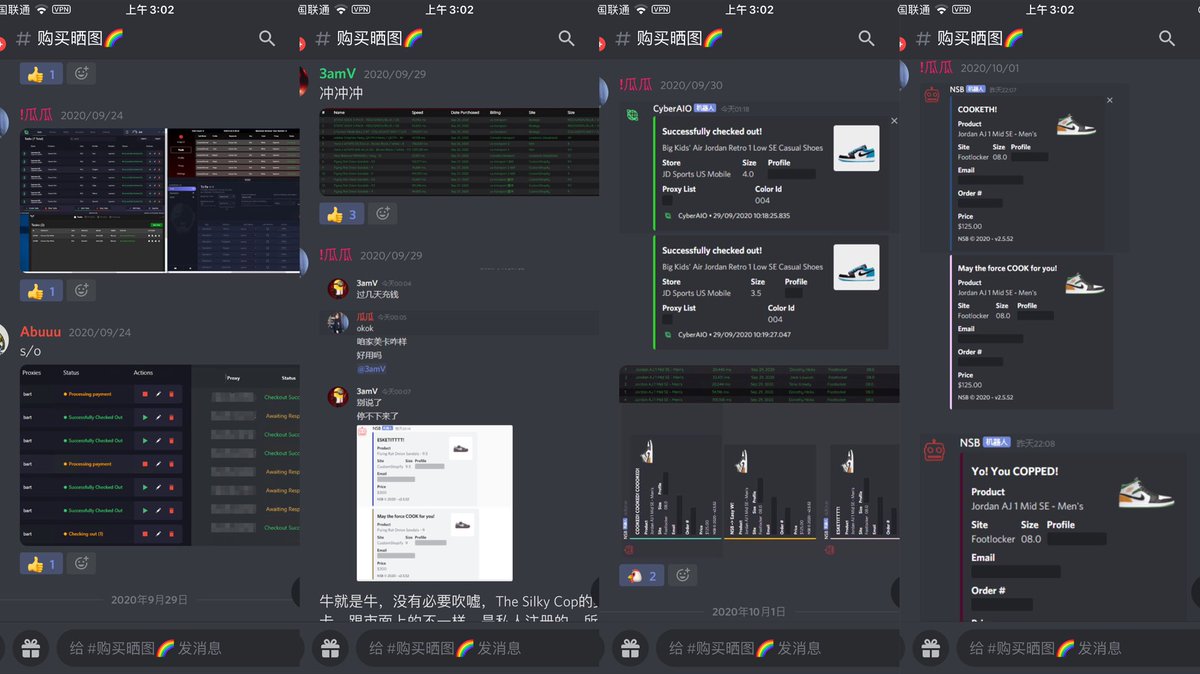Open Abuuu's proxies status screenshot

[x=160, y=455]
